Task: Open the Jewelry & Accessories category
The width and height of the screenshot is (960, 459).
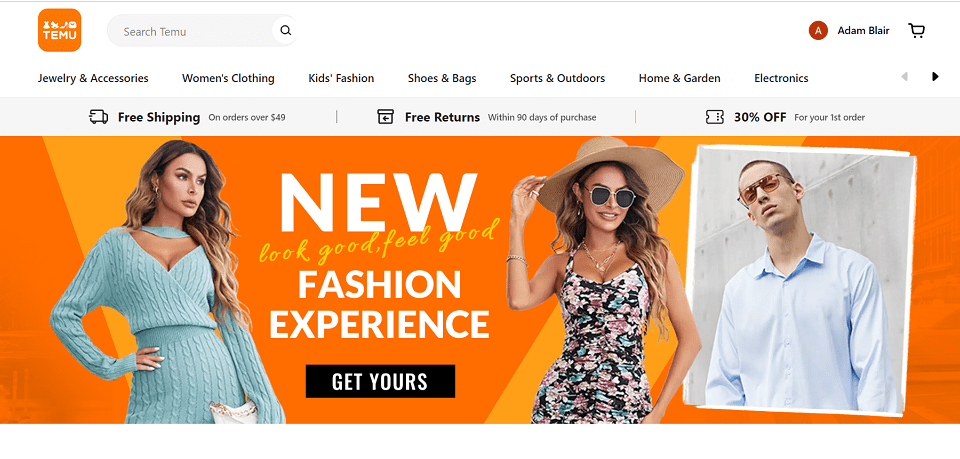Action: point(93,78)
